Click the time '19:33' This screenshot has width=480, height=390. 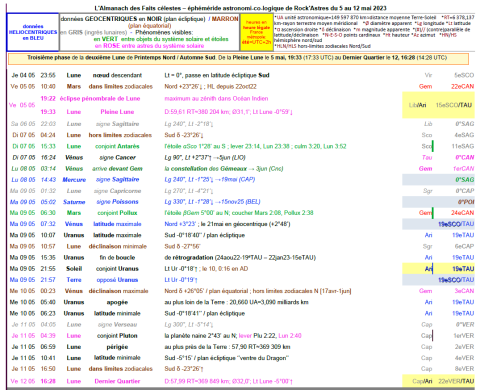coord(48,112)
